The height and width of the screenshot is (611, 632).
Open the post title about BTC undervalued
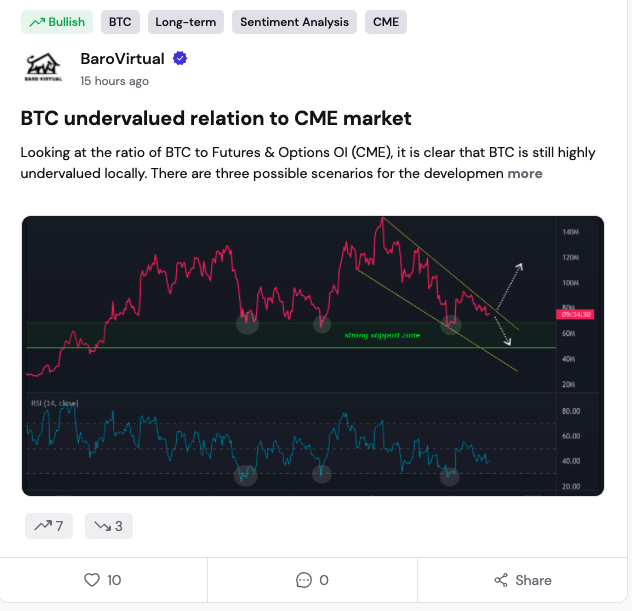(216, 118)
